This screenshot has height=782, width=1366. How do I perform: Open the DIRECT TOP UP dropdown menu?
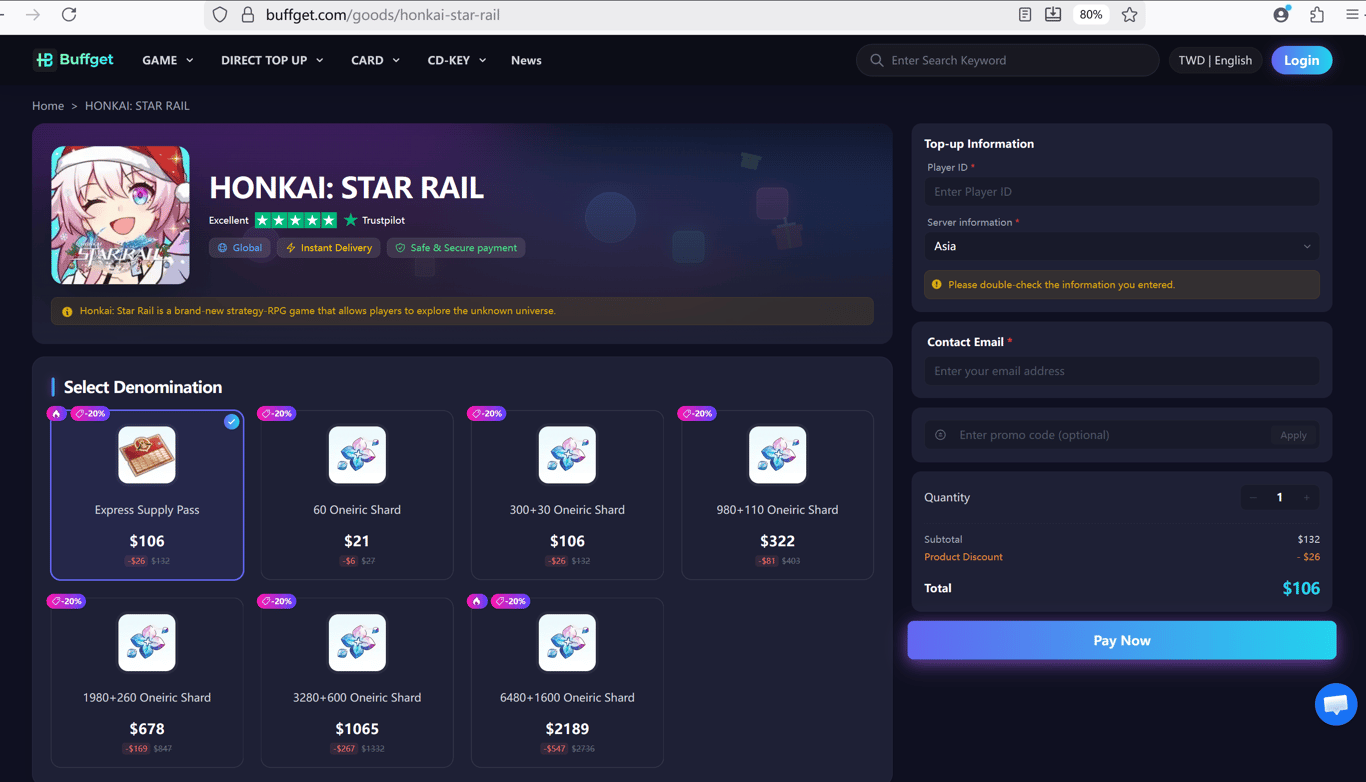coord(272,60)
